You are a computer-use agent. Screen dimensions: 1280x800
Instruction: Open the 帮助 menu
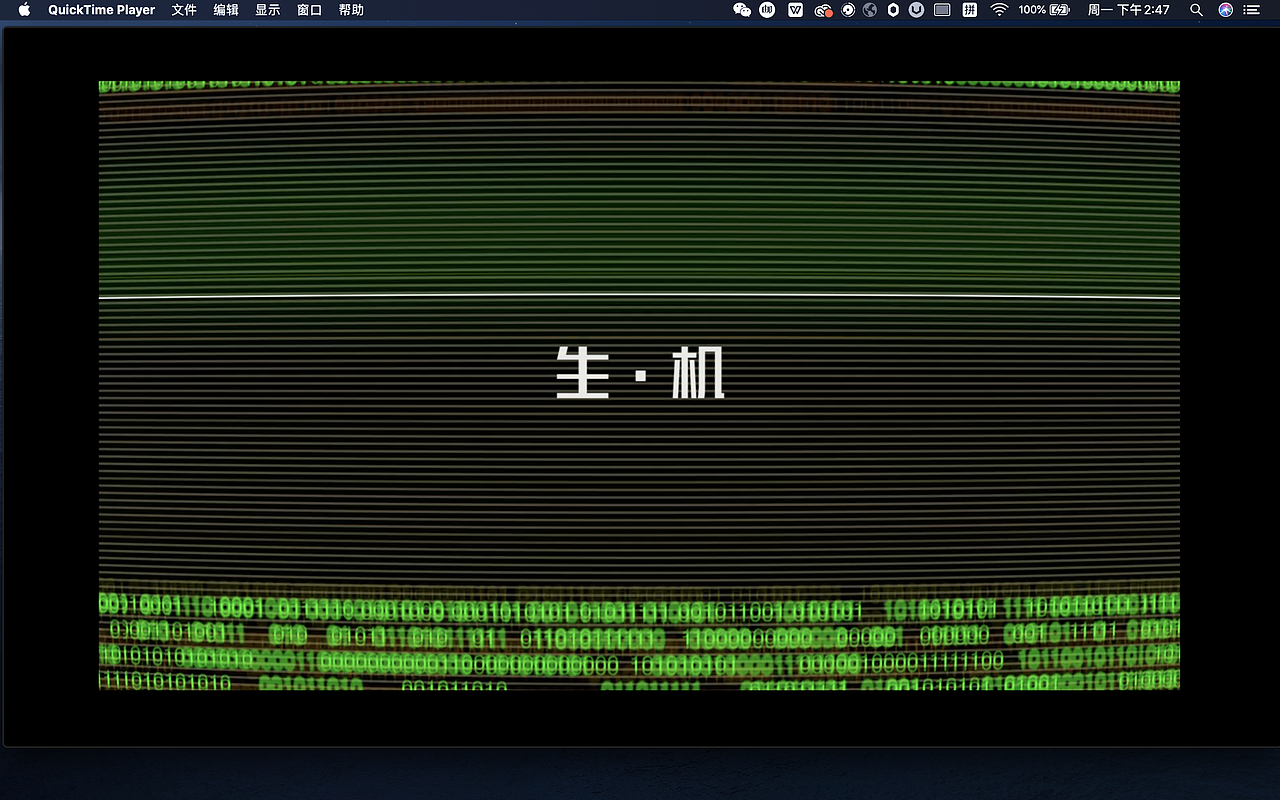(x=350, y=10)
